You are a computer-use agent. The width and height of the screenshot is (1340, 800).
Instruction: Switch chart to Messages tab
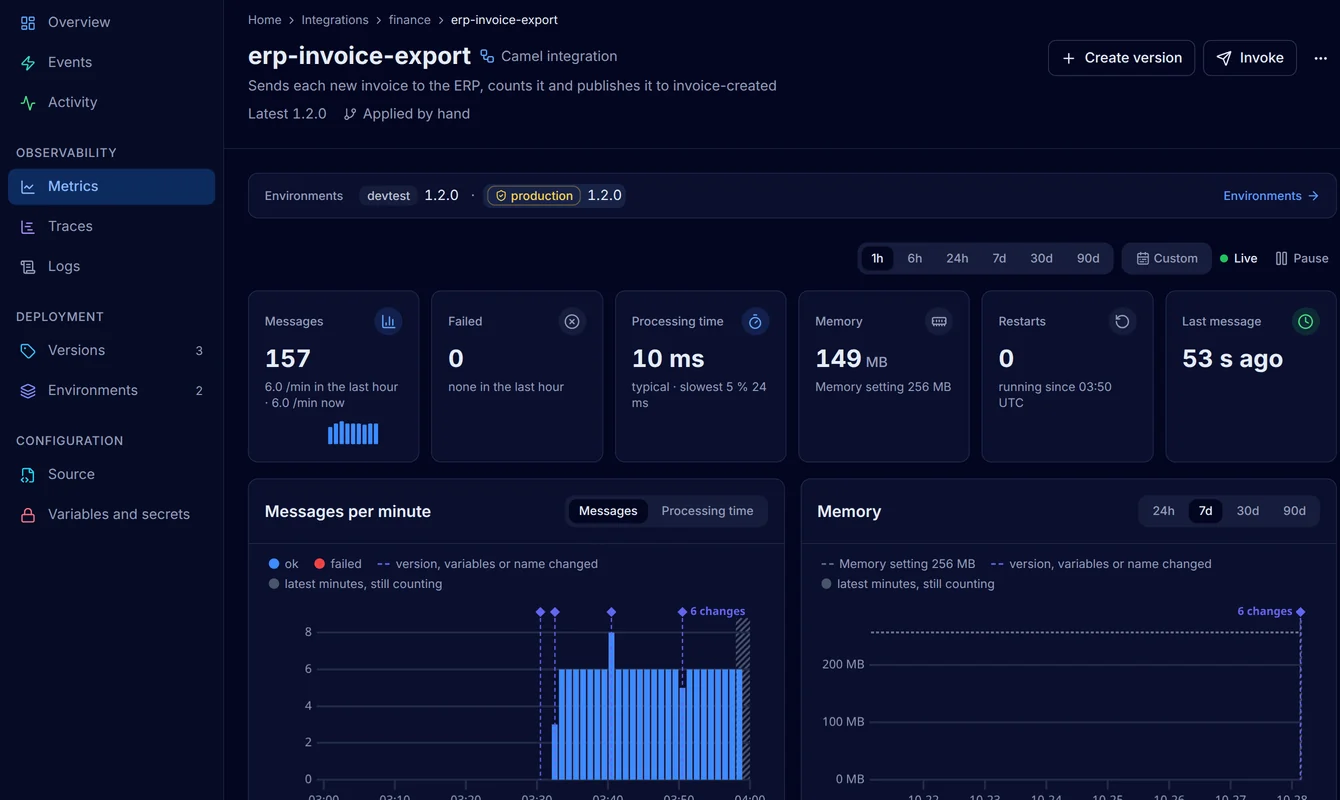[x=608, y=511]
